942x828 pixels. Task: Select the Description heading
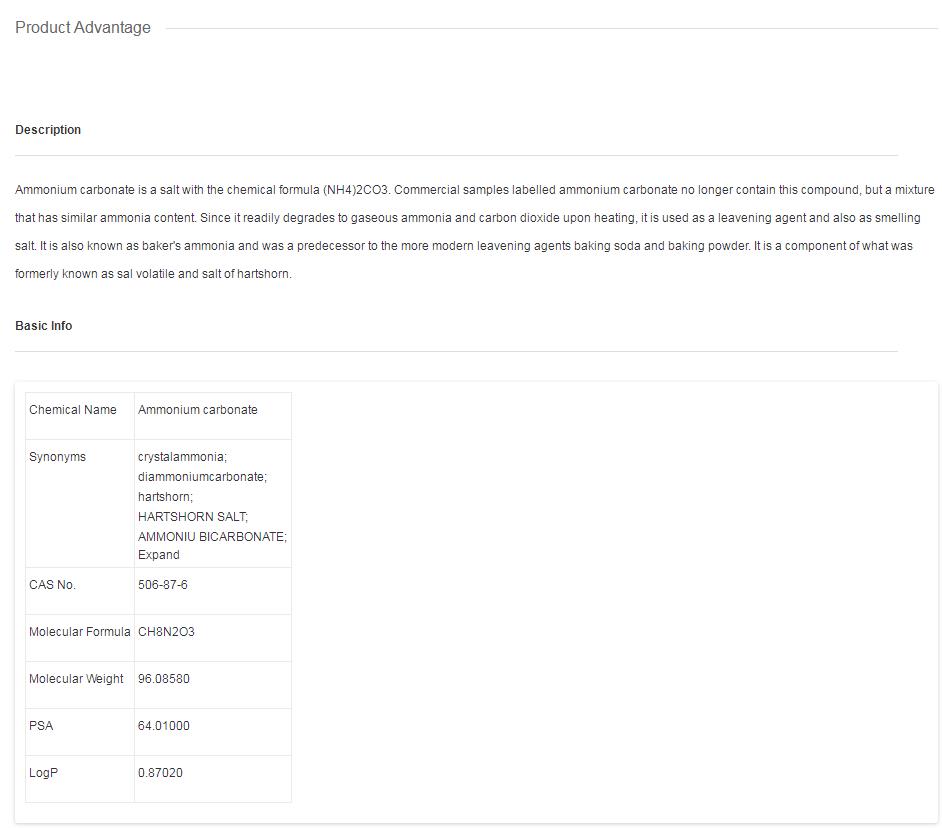[48, 130]
